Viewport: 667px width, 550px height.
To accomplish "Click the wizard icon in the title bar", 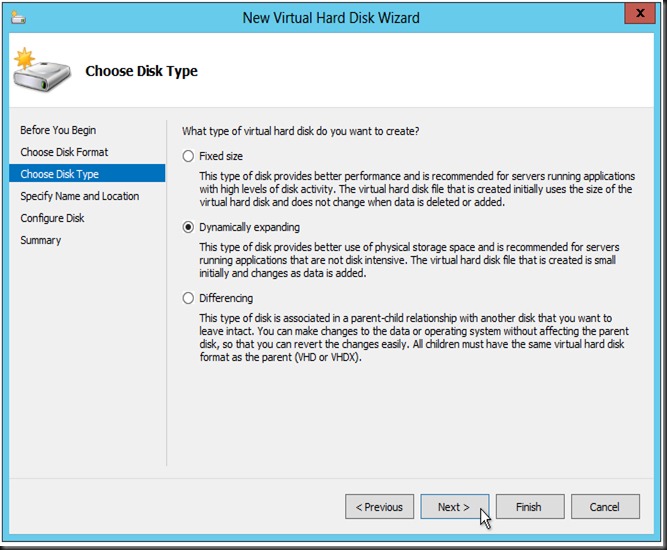I will point(19,17).
